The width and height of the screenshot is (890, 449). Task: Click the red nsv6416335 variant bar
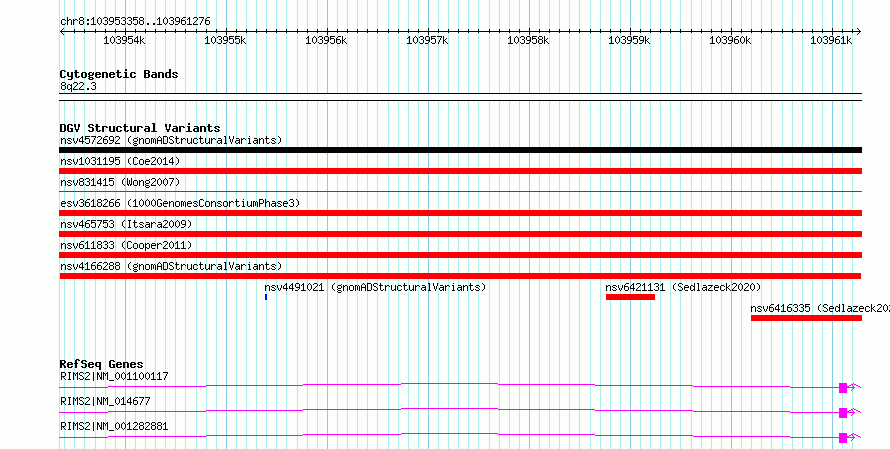point(806,318)
